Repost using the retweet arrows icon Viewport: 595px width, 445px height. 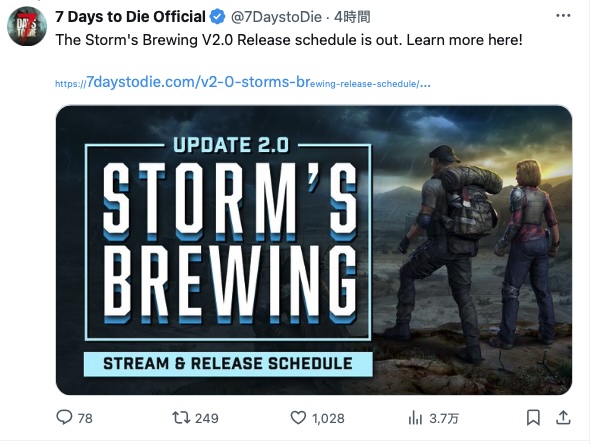tap(181, 418)
